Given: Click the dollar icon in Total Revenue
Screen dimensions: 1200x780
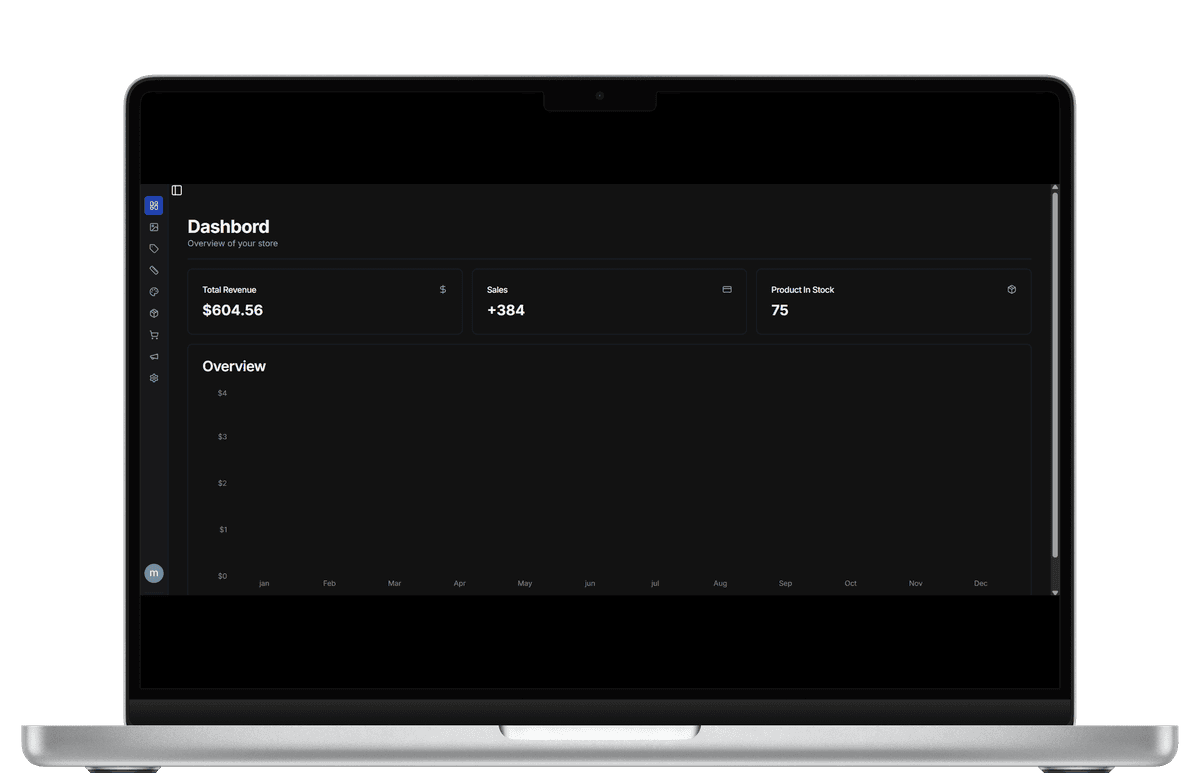Looking at the screenshot, I should point(443,289).
